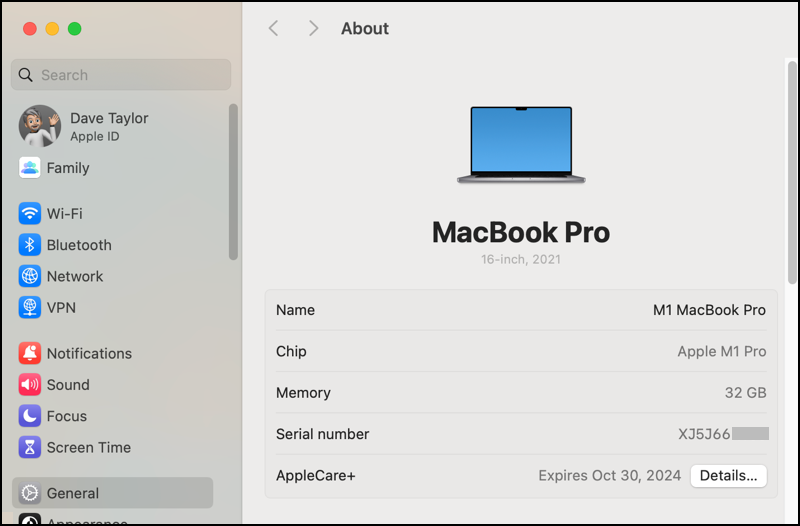800x526 pixels.
Task: Click the Serial number row label
Action: (322, 434)
